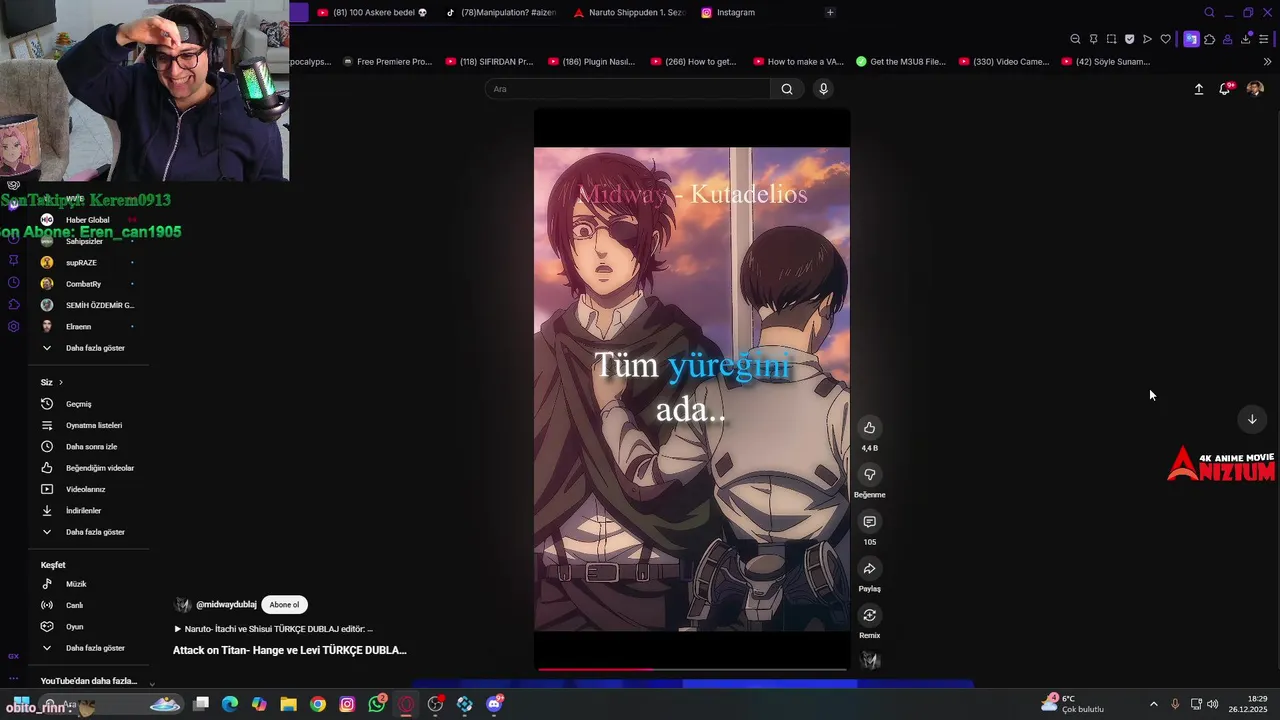
Task: Open the Free Premiere Pro bookmark
Action: pyautogui.click(x=387, y=61)
